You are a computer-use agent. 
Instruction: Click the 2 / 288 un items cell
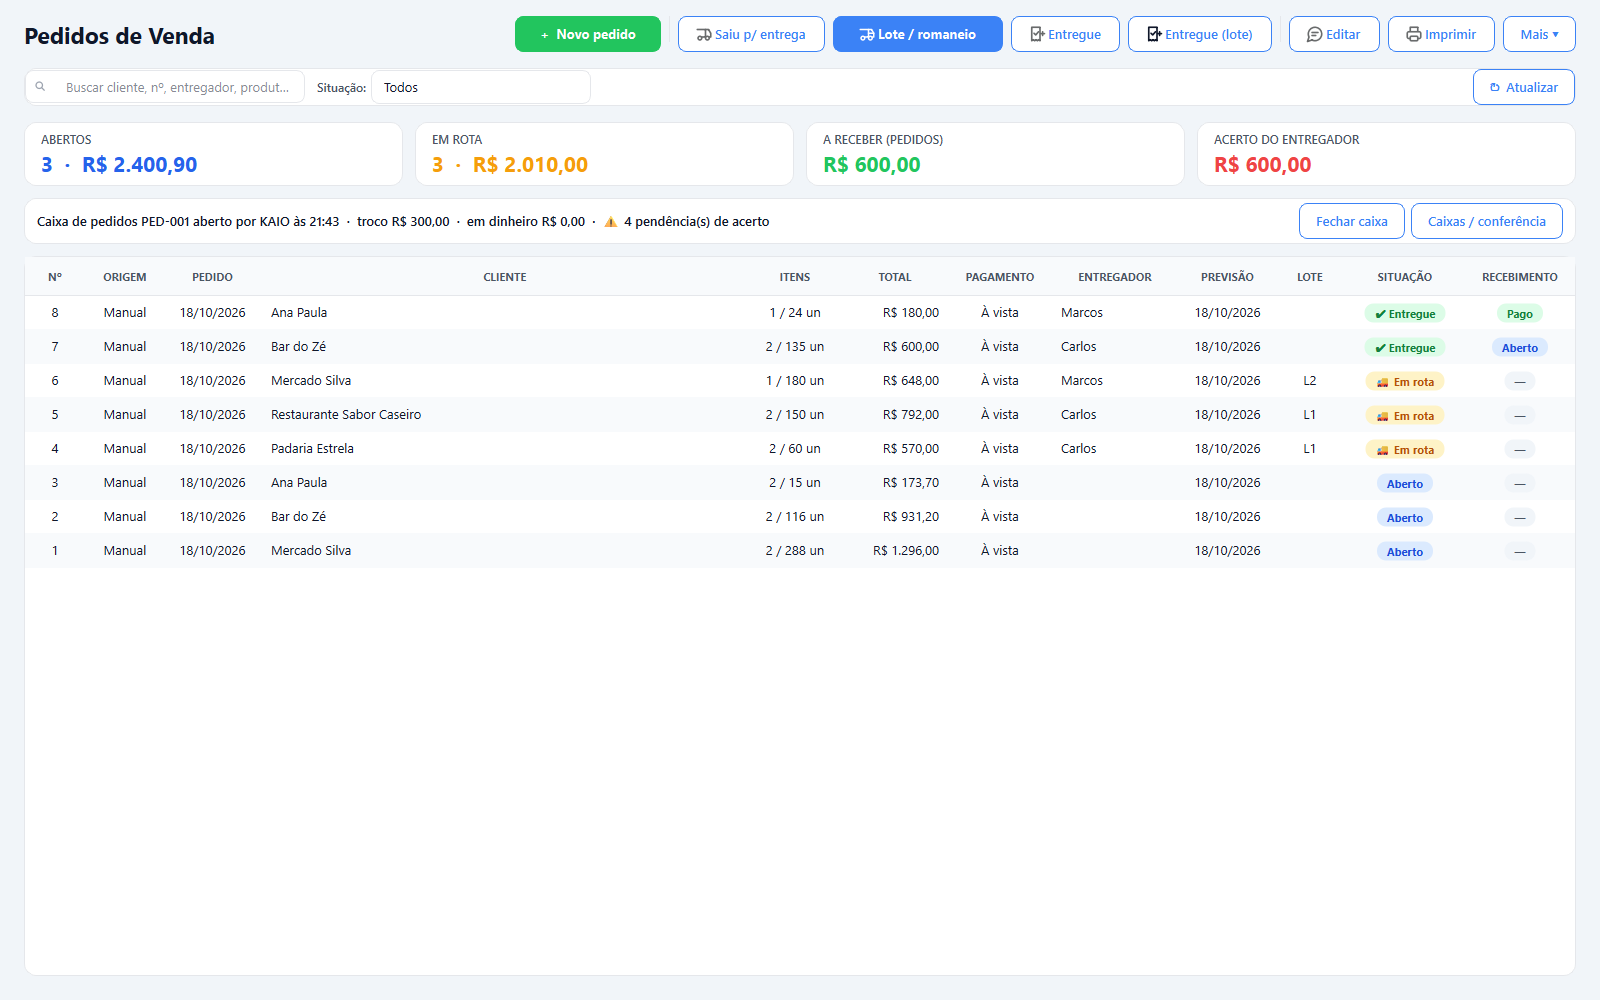pos(795,551)
